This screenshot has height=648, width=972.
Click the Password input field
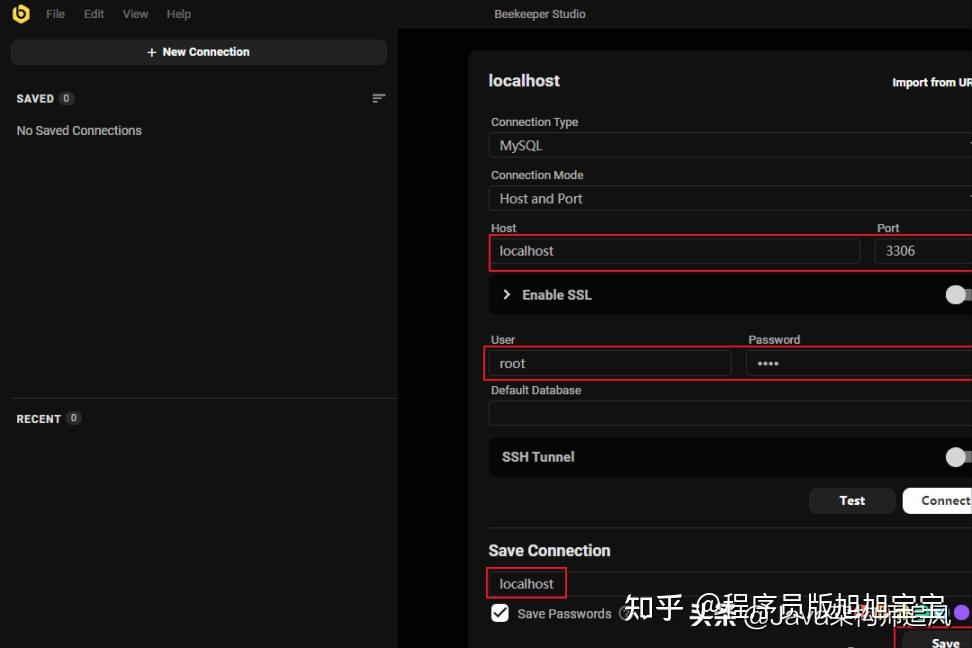(859, 363)
